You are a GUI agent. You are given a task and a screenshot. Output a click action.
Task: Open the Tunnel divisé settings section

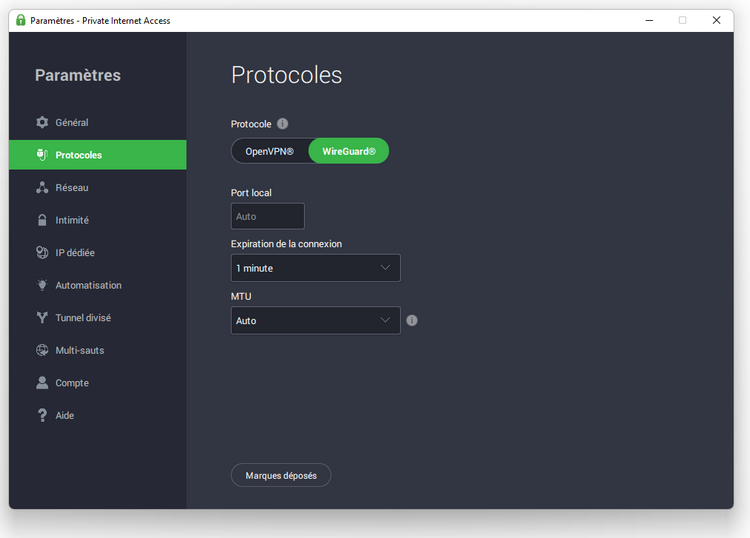pos(98,318)
